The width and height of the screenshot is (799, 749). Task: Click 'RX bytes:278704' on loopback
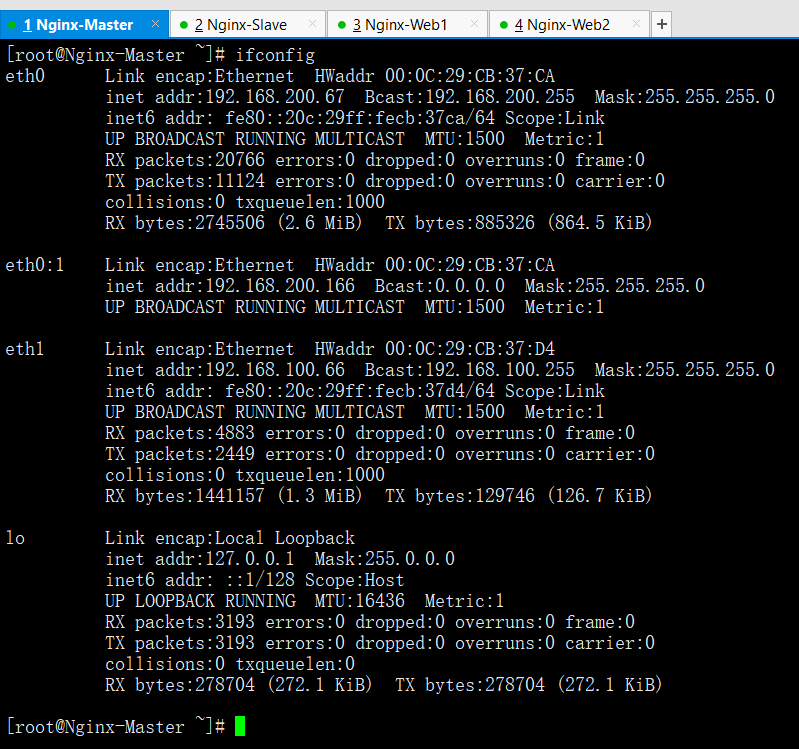180,685
